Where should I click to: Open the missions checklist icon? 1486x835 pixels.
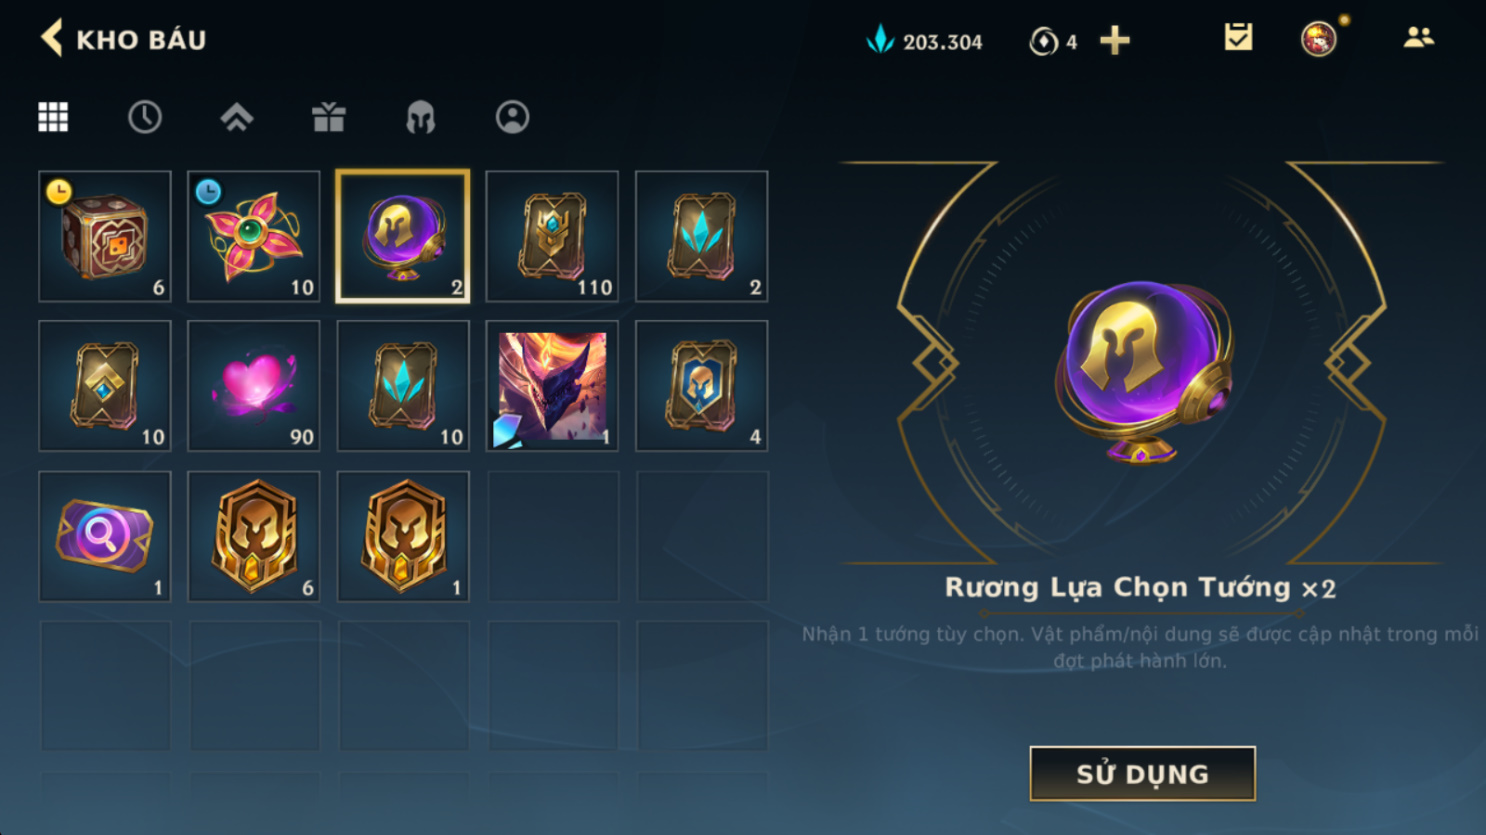tap(1238, 38)
